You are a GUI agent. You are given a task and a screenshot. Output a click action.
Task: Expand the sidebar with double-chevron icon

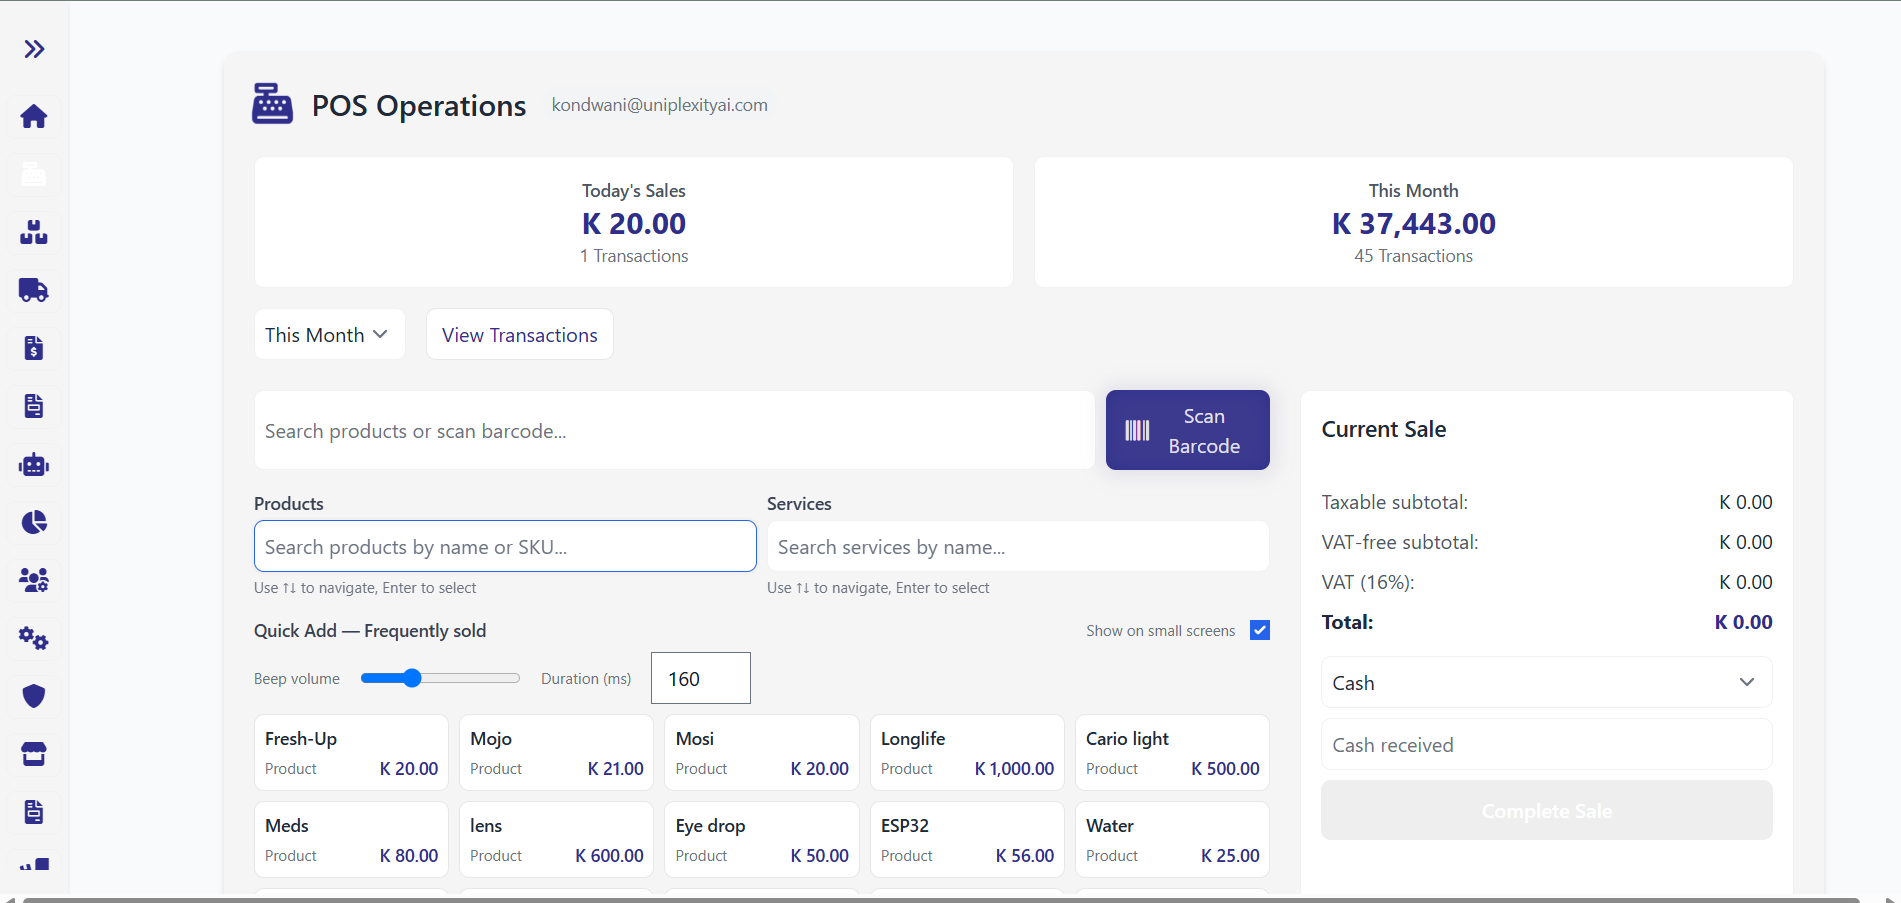pos(34,49)
